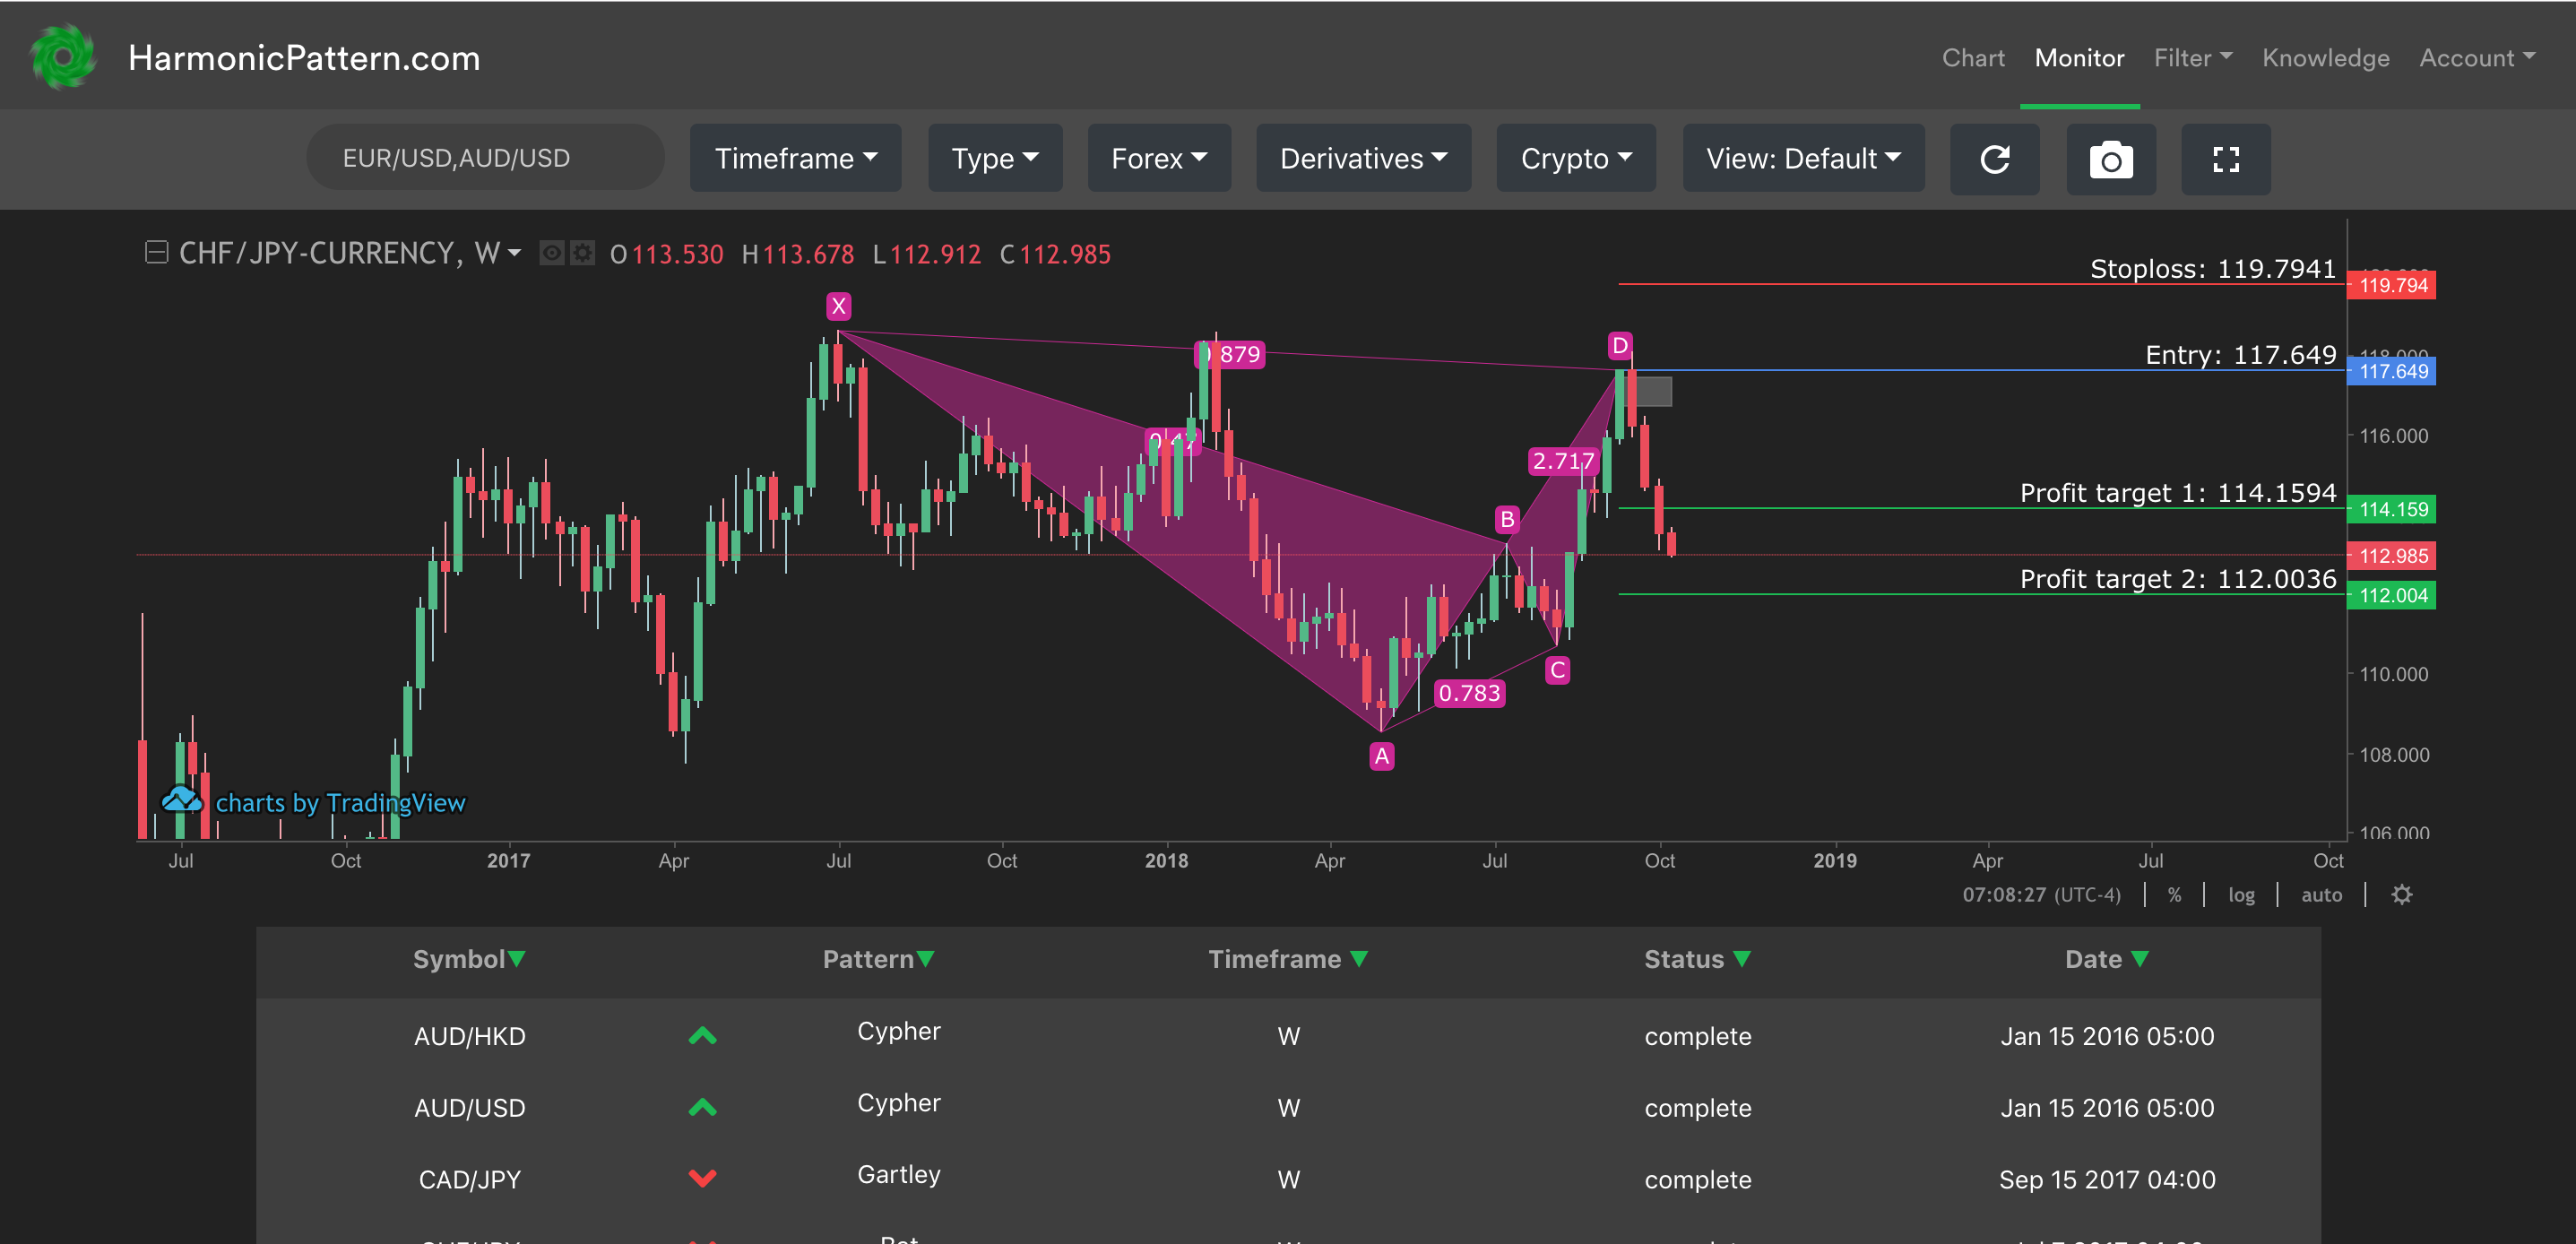The width and height of the screenshot is (2576, 1244).
Task: Click the HarmonicPattern green logo icon
Action: pos(63,57)
